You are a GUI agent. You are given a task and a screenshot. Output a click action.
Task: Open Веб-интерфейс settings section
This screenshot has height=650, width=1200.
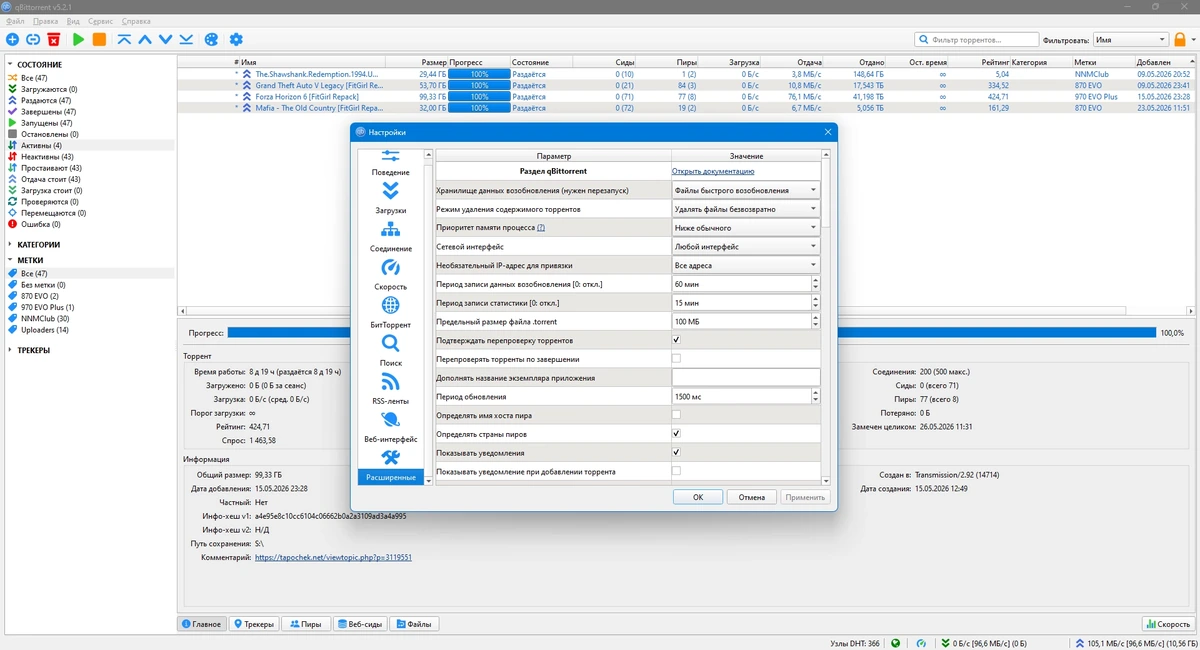(391, 427)
